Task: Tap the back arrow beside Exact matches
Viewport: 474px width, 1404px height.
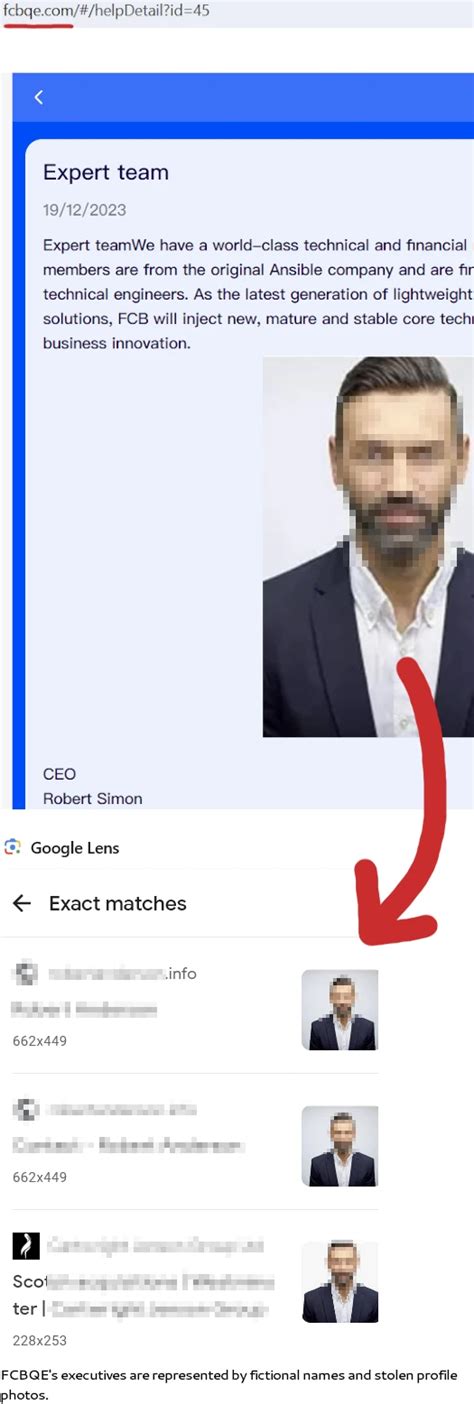Action: click(22, 903)
